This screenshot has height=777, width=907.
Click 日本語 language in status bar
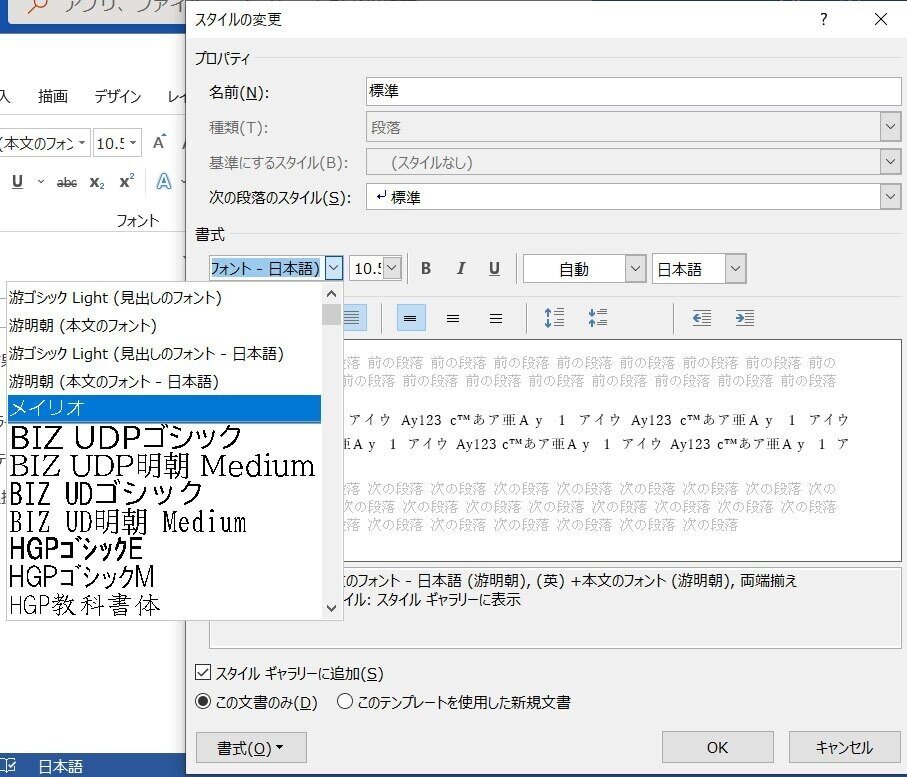60,766
